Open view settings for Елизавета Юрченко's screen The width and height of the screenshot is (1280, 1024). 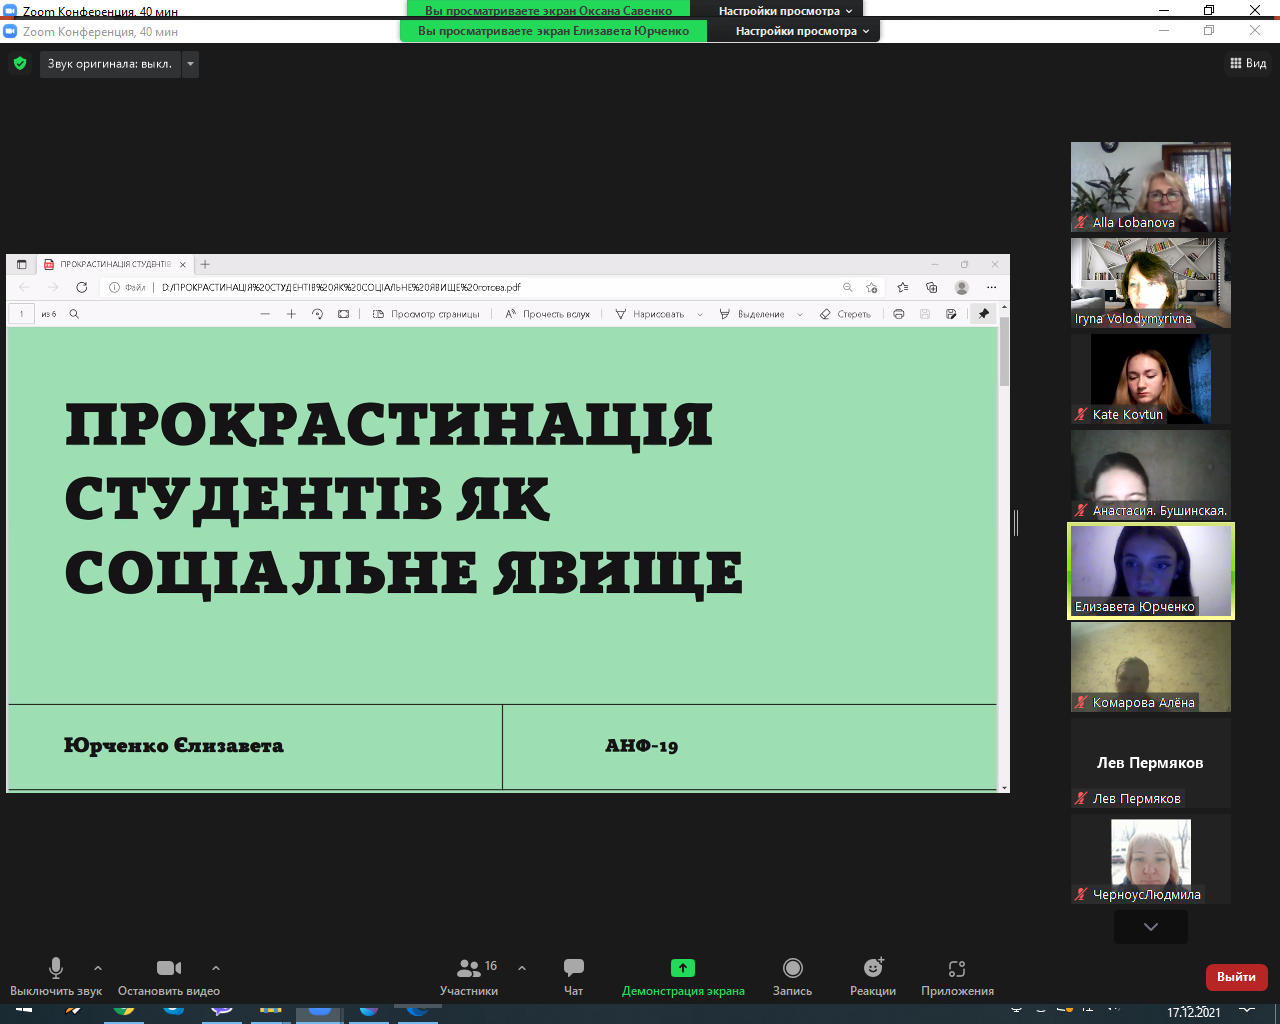(x=802, y=31)
